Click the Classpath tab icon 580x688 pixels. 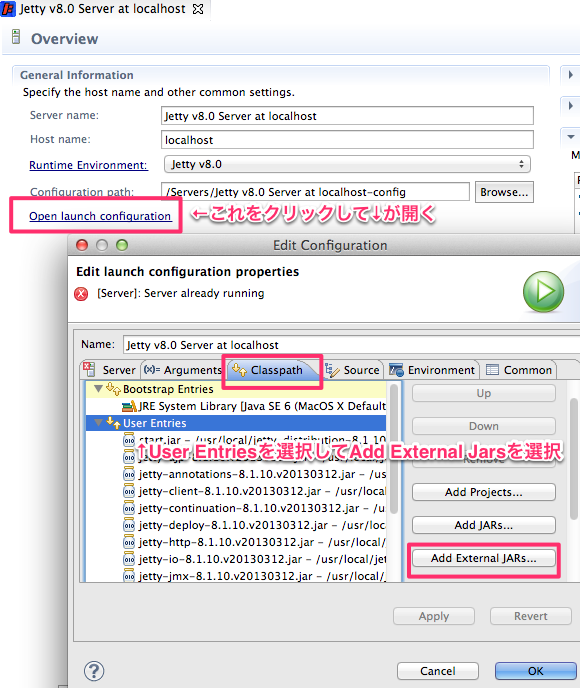240,369
